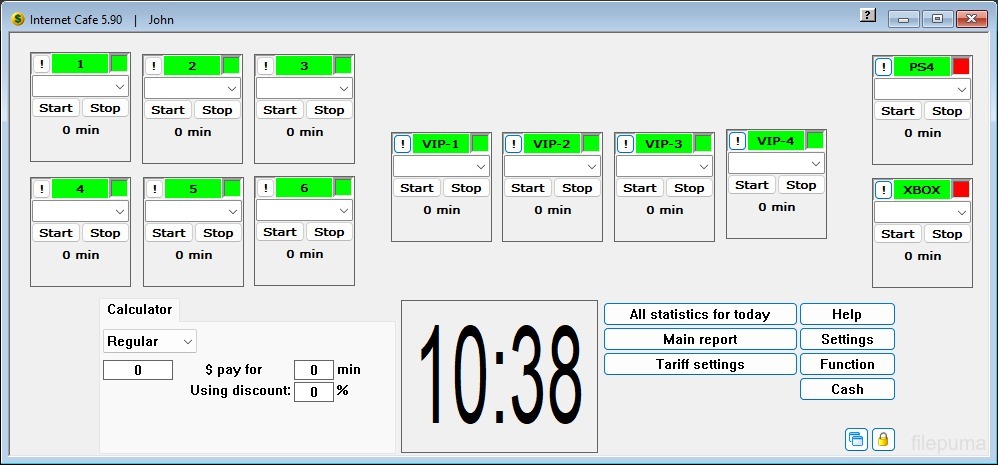The width and height of the screenshot is (998, 465).
Task: Click the exclamation icon on VIP-1 station
Action: (402, 144)
